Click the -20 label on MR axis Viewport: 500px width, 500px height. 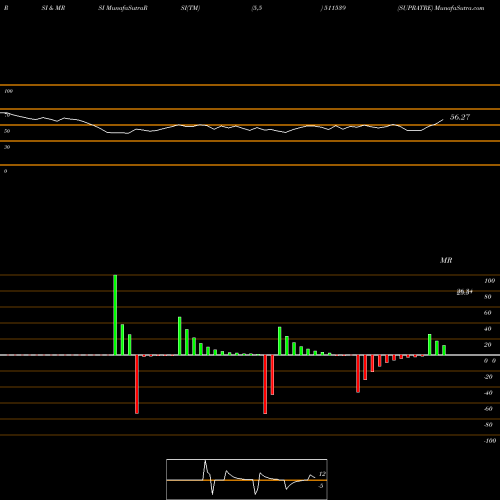coord(488,377)
